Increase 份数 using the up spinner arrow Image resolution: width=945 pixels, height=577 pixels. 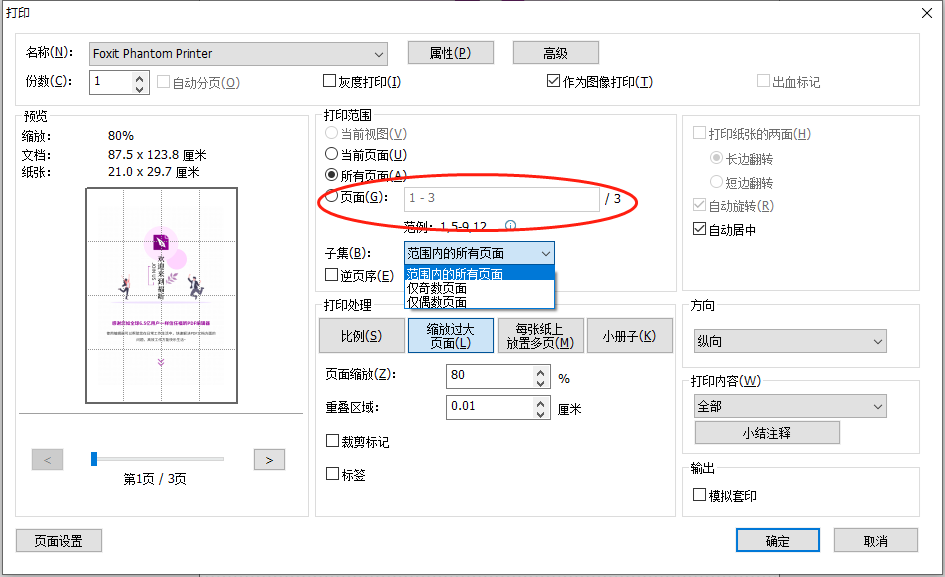click(x=138, y=77)
